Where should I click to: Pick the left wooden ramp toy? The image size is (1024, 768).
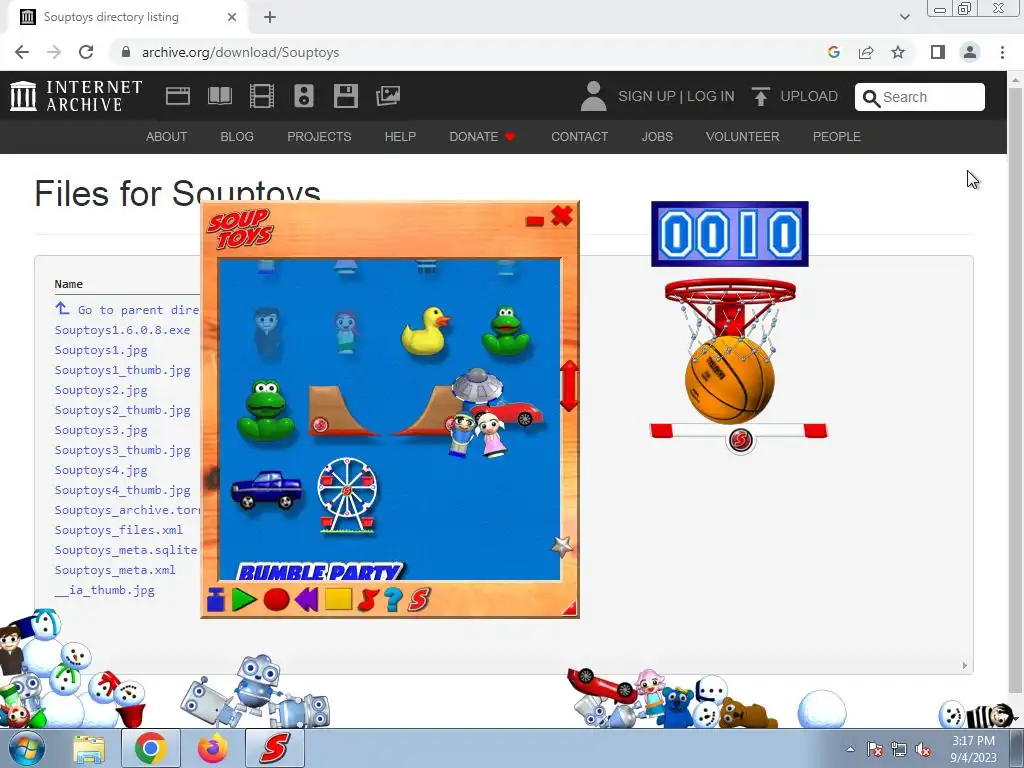coord(342,410)
